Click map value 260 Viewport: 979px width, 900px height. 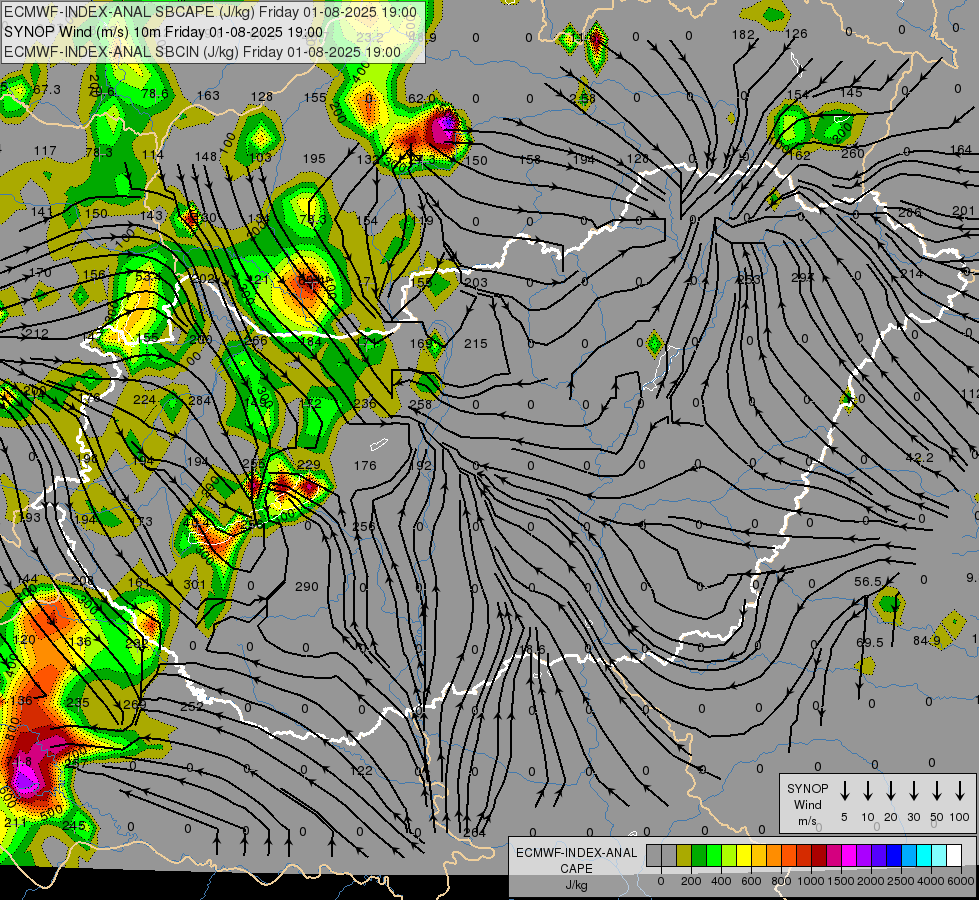[853, 154]
